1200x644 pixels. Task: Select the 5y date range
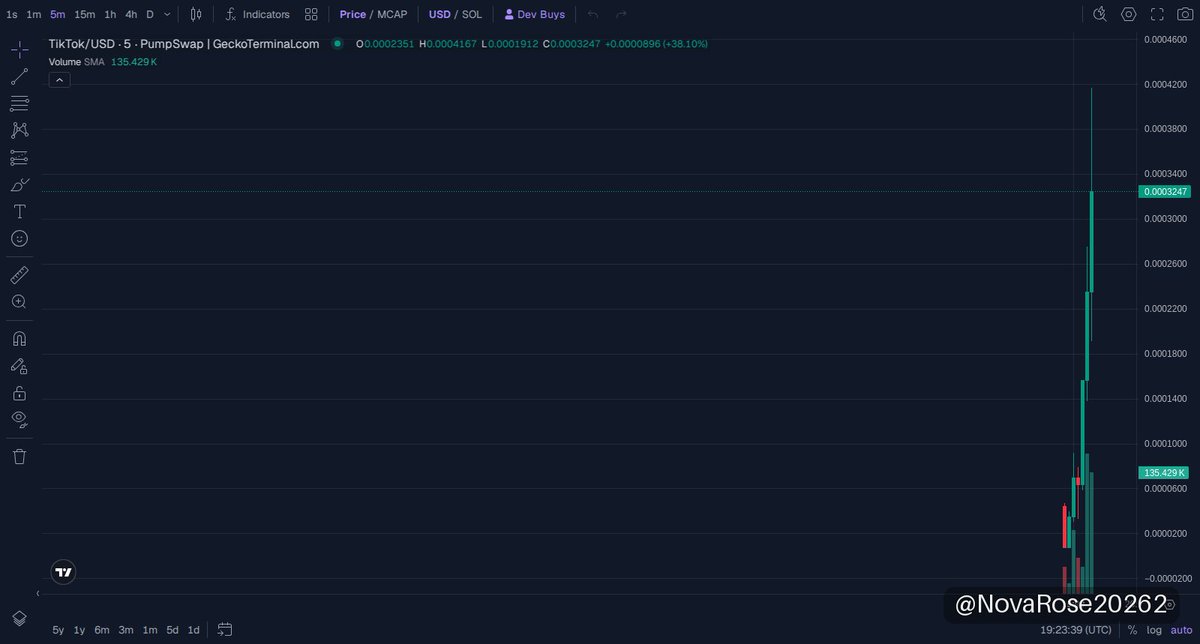[x=58, y=630]
